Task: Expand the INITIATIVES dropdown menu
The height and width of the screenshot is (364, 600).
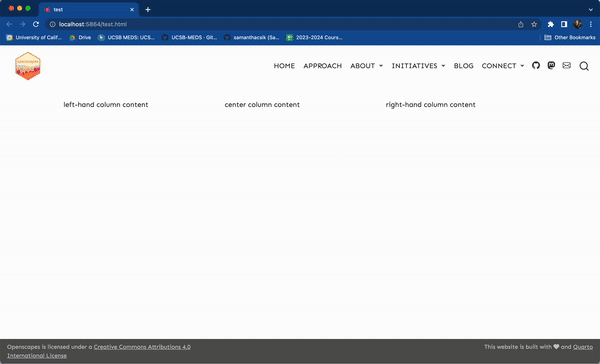Action: point(418,66)
